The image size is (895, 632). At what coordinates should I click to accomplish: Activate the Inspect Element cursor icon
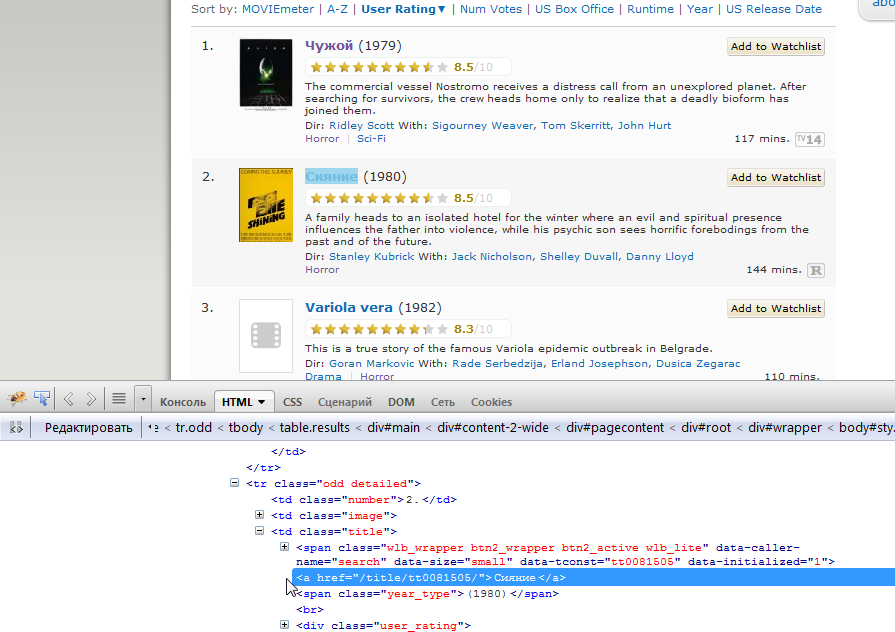coord(41,398)
